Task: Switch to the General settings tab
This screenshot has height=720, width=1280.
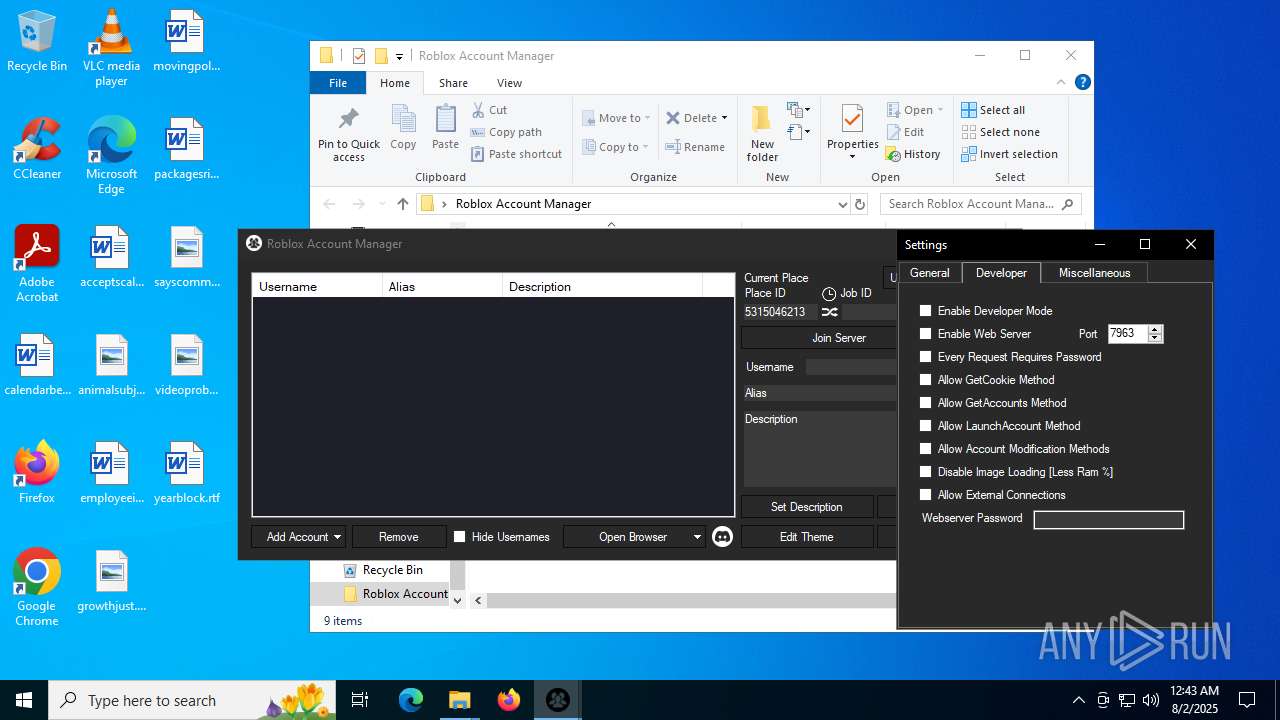Action: [x=929, y=273]
